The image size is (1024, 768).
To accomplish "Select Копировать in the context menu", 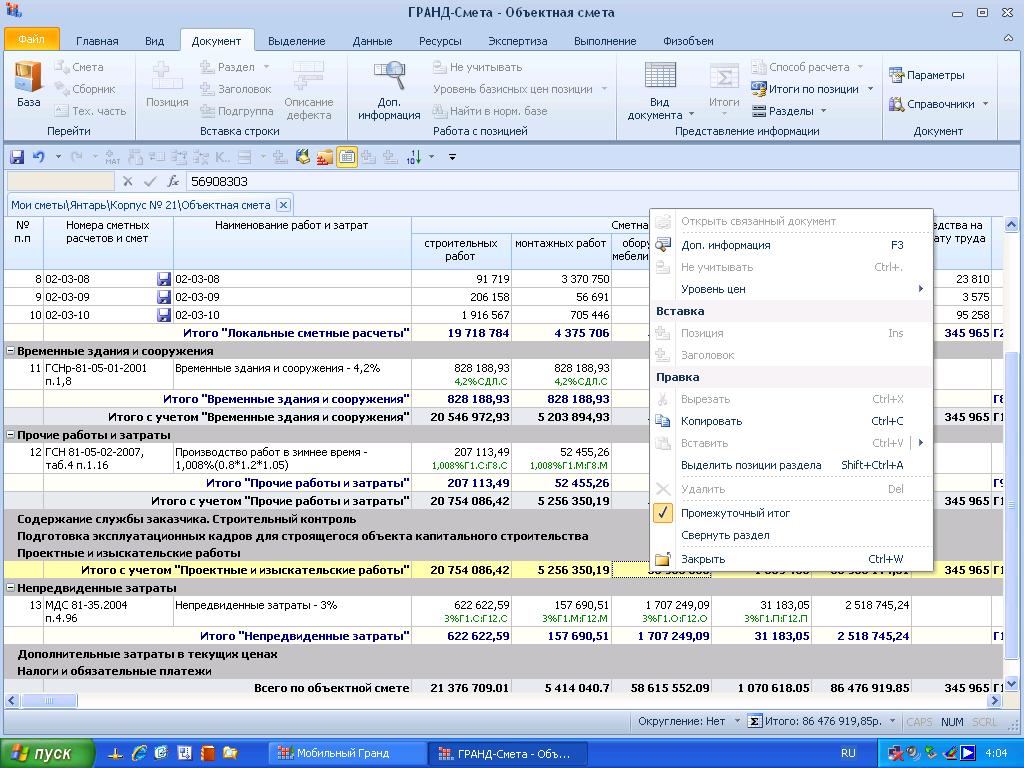I will pos(711,421).
